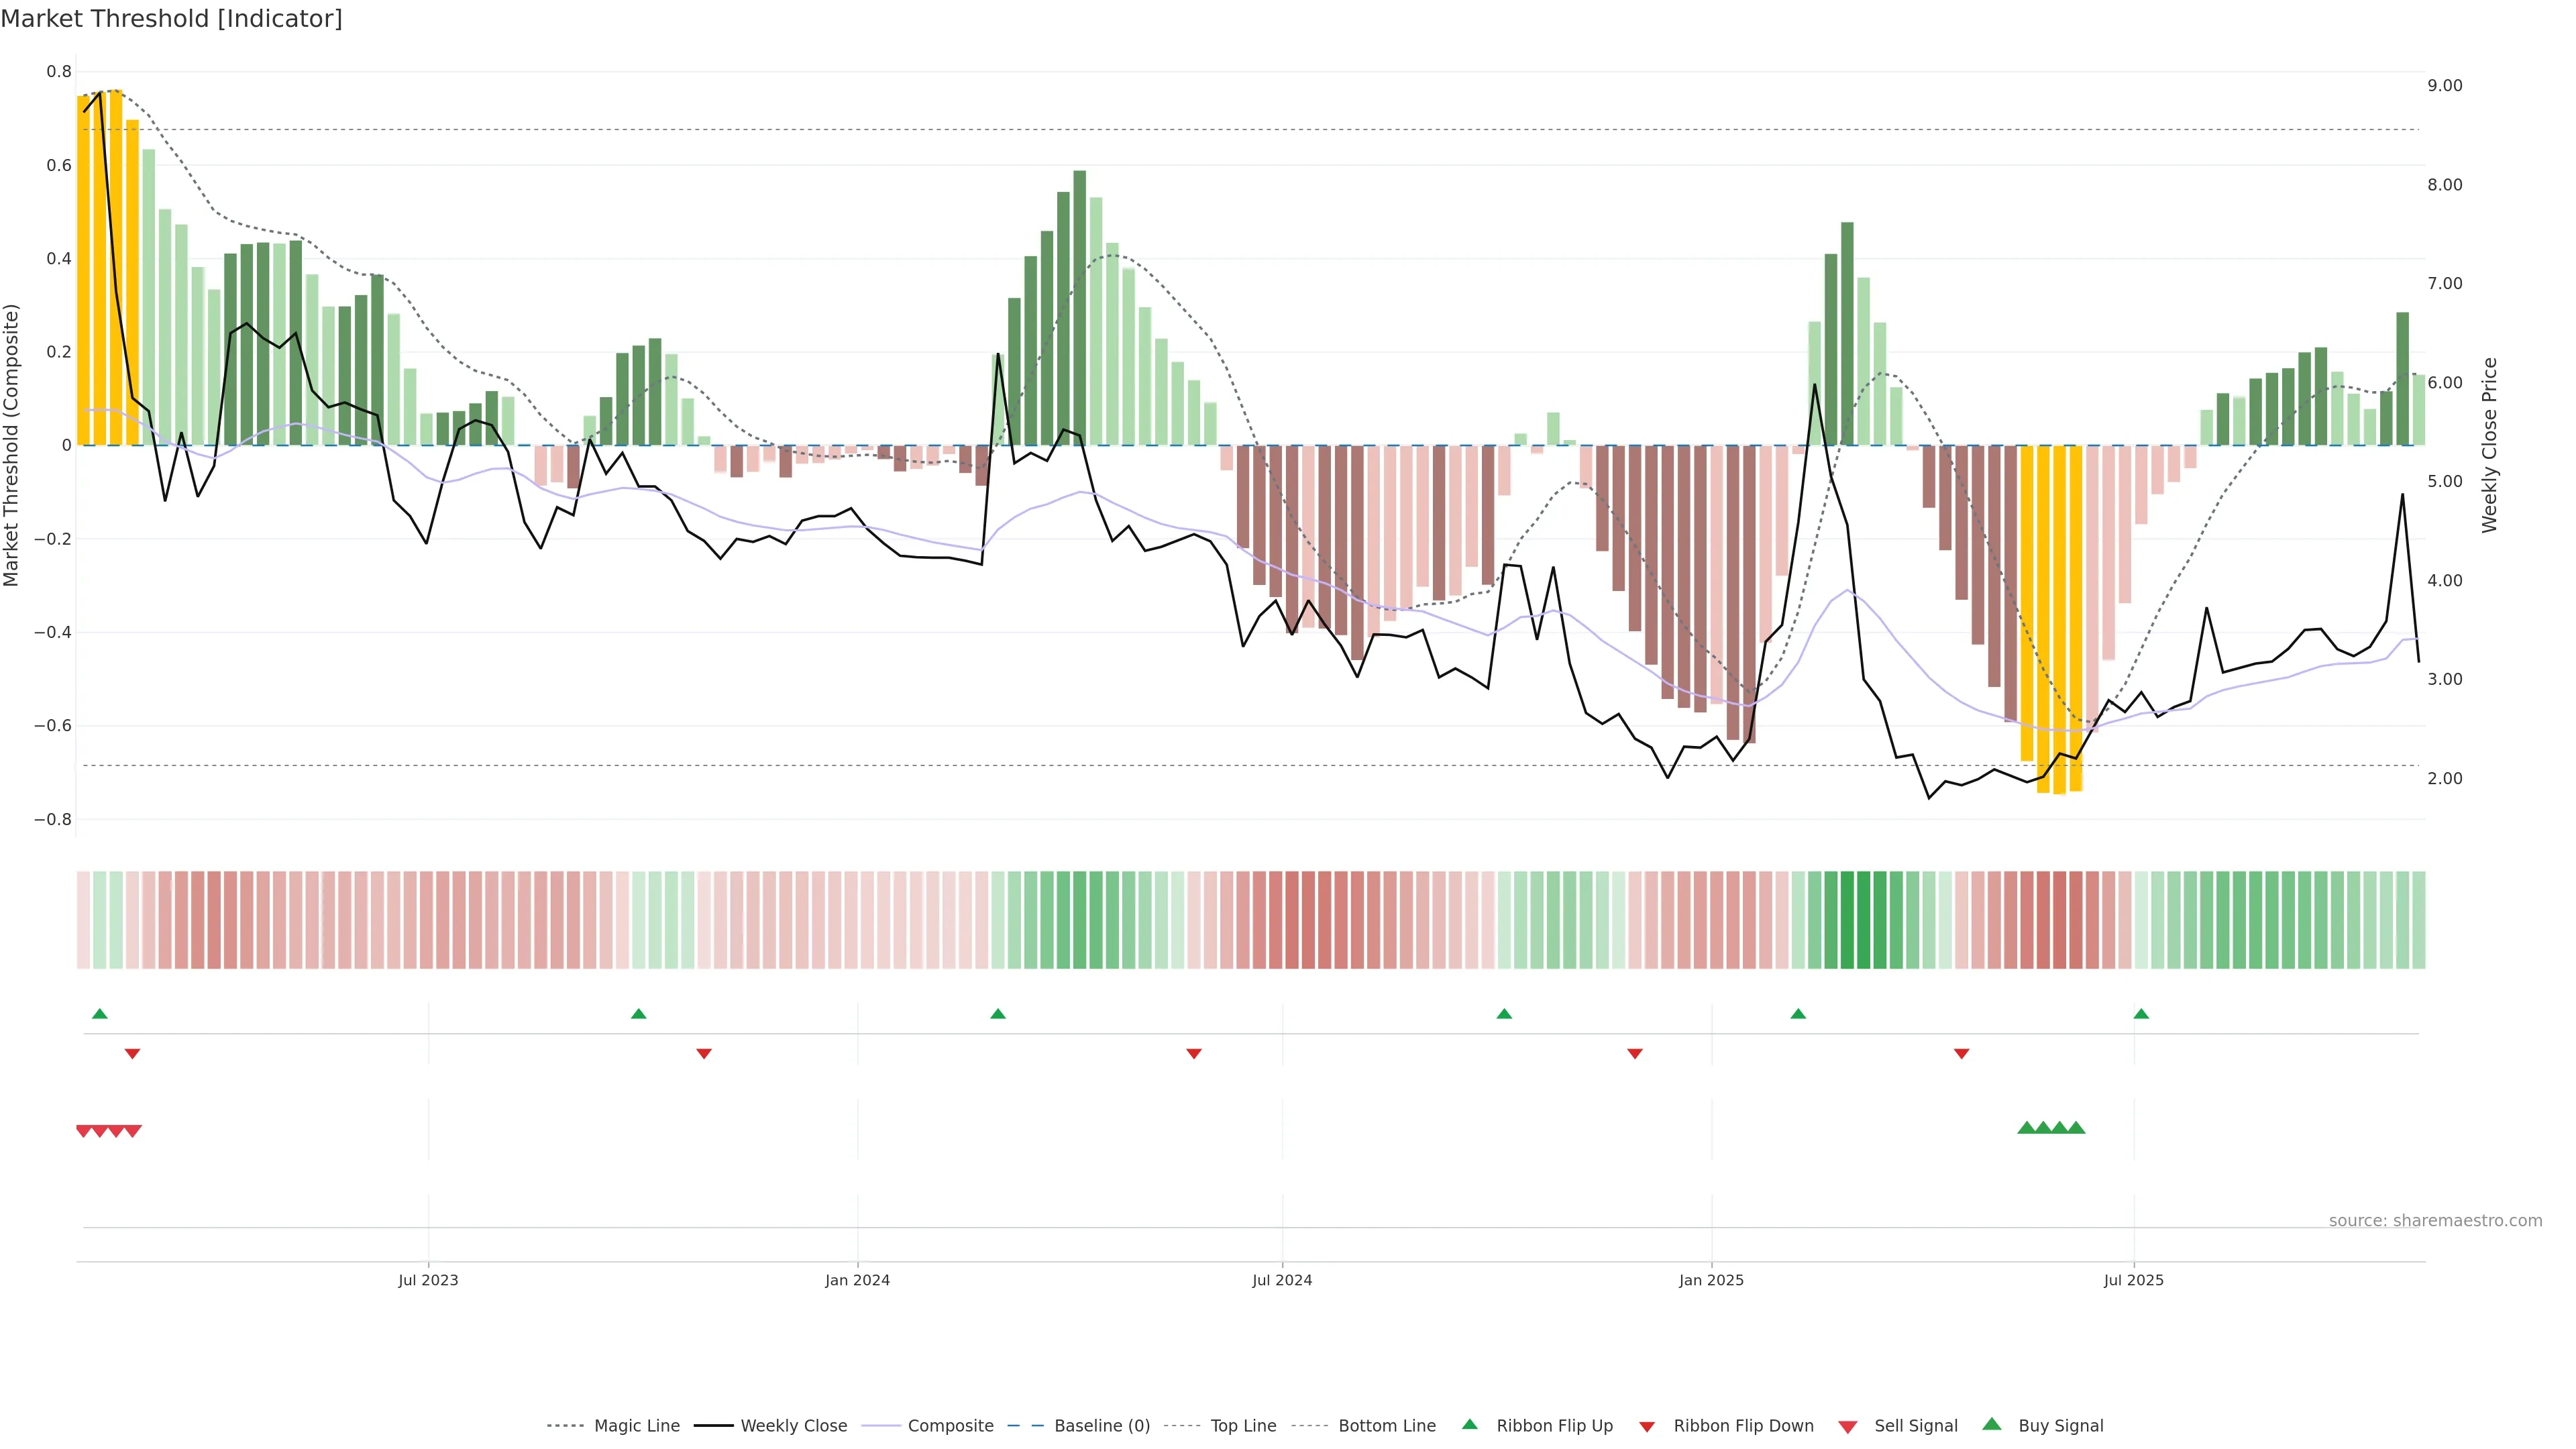Click the Ribbon Flip Up marker nearest Jul 2025
This screenshot has height=1449, width=2576.
tap(2141, 1014)
